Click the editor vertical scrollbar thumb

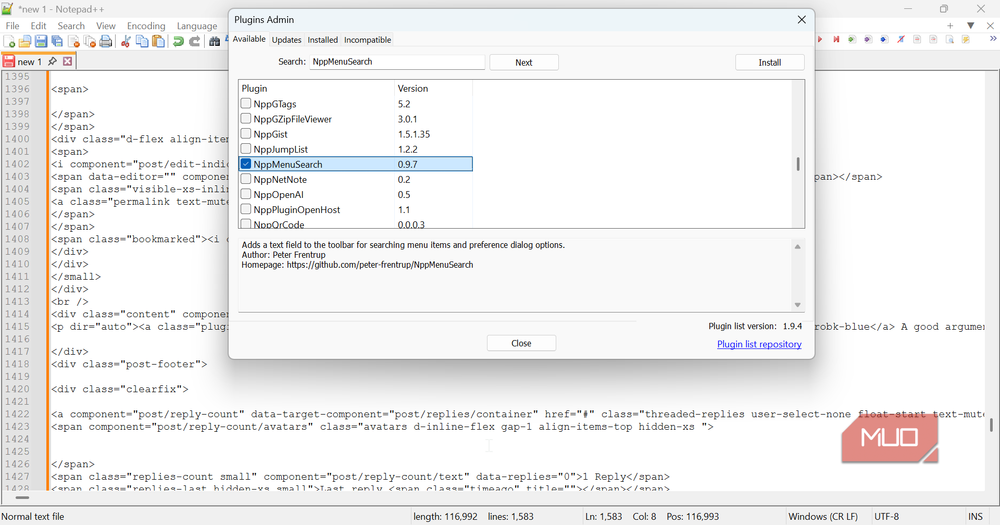pyautogui.click(x=991, y=424)
